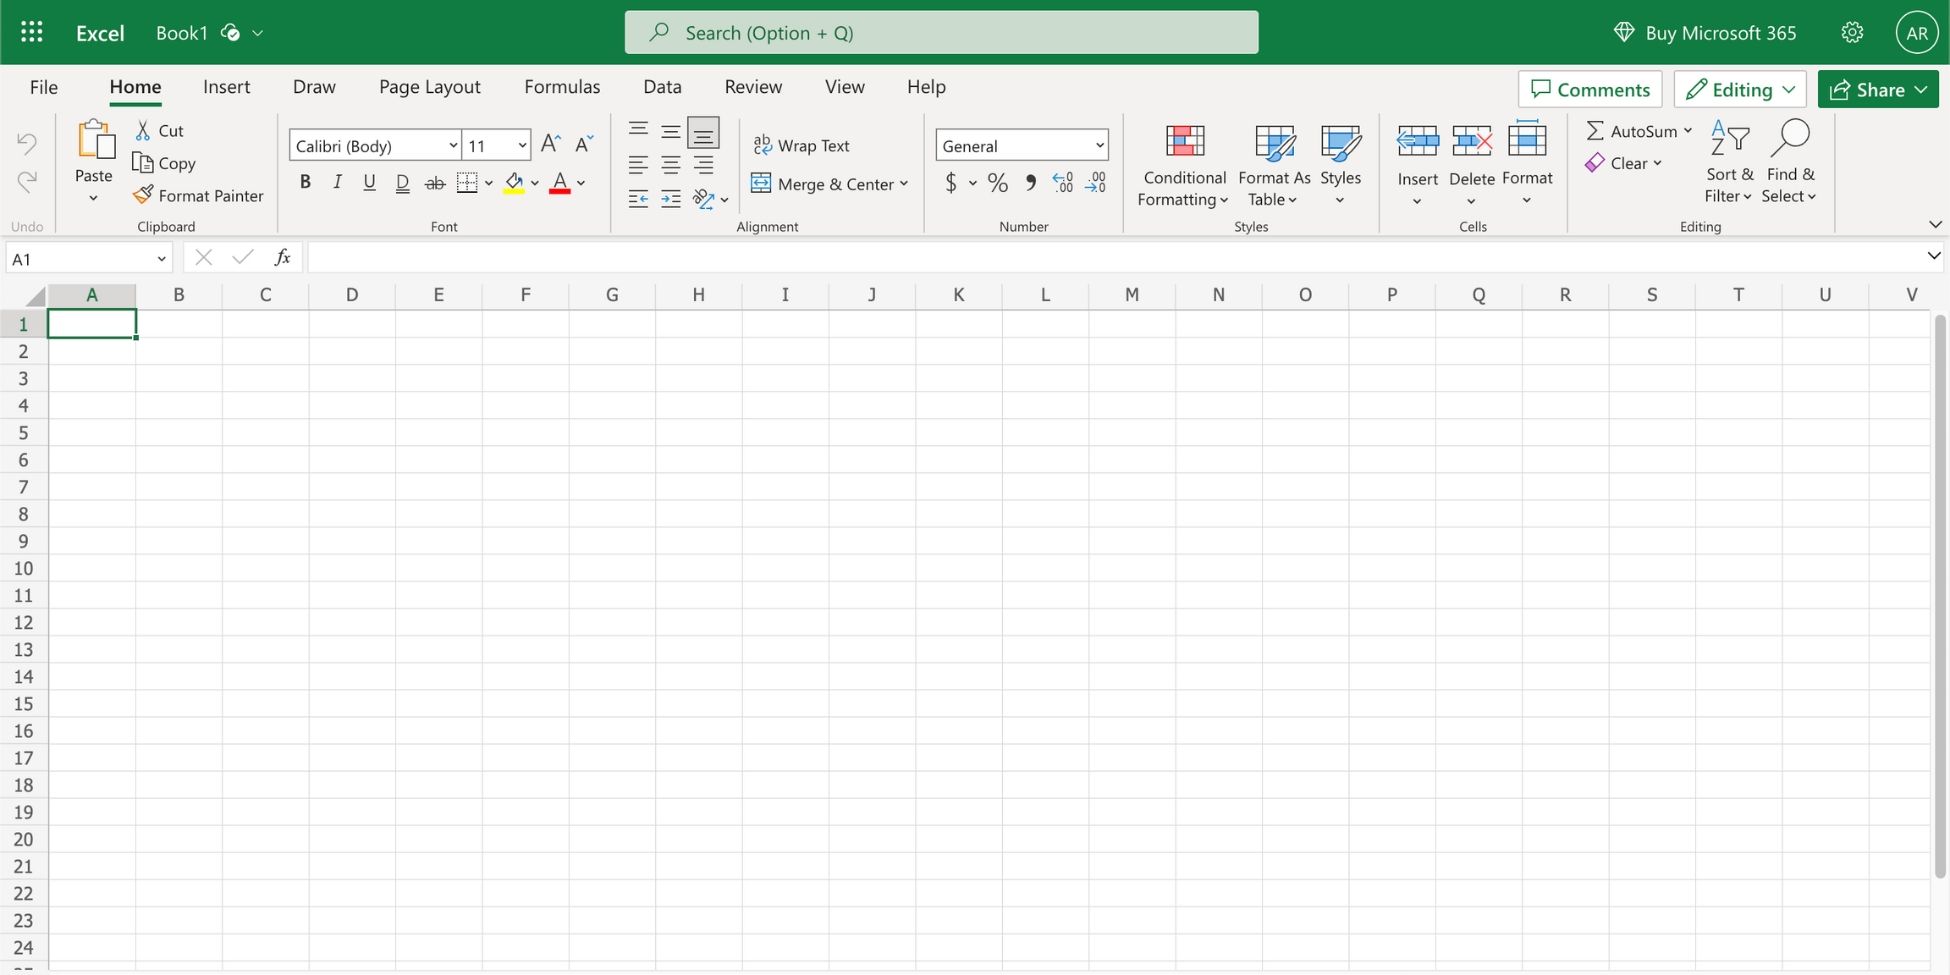The width and height of the screenshot is (1950, 975).
Task: Activate the Format Painter tool
Action: pos(198,195)
